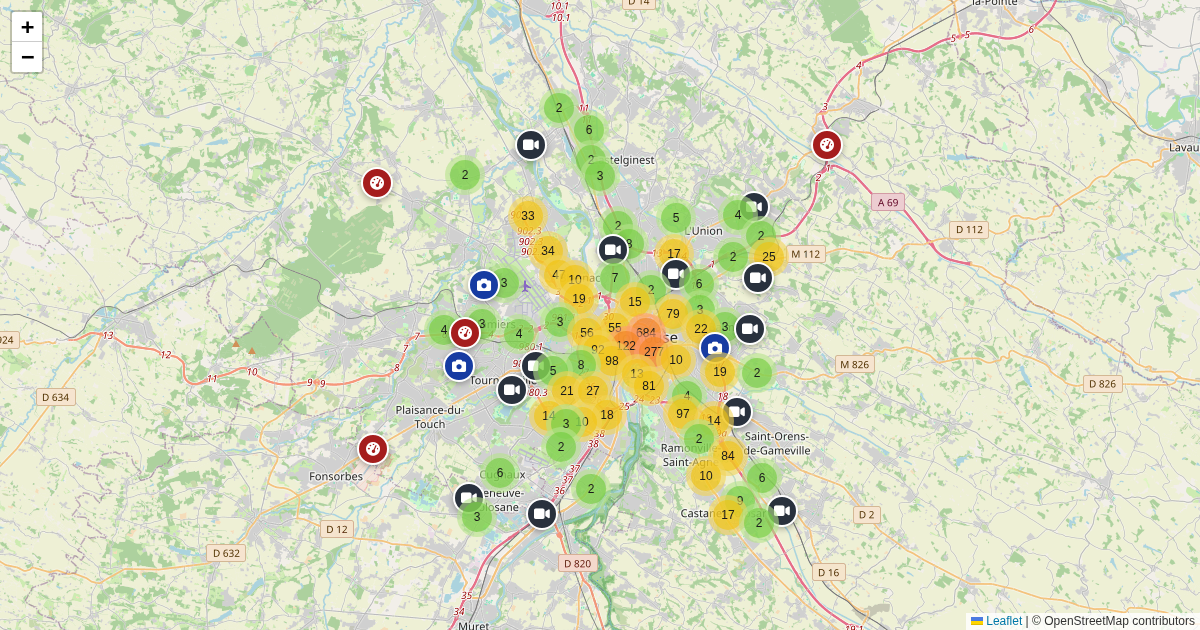Screen dimensions: 1200x630
Task: Click the Plaisance-du-Touch town label
Action: click(x=430, y=417)
